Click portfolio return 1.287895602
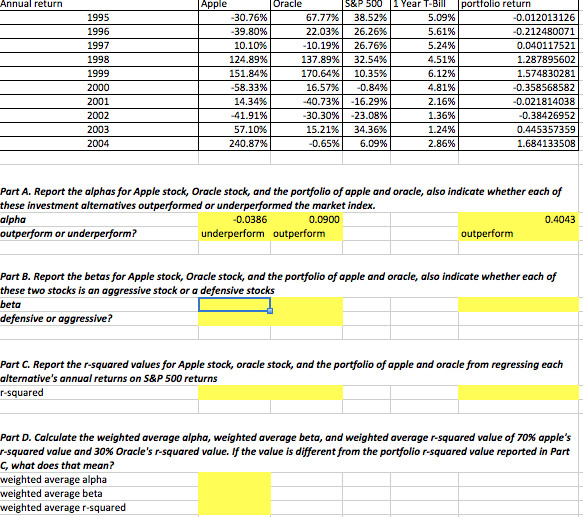583x517 pixels. [518, 60]
